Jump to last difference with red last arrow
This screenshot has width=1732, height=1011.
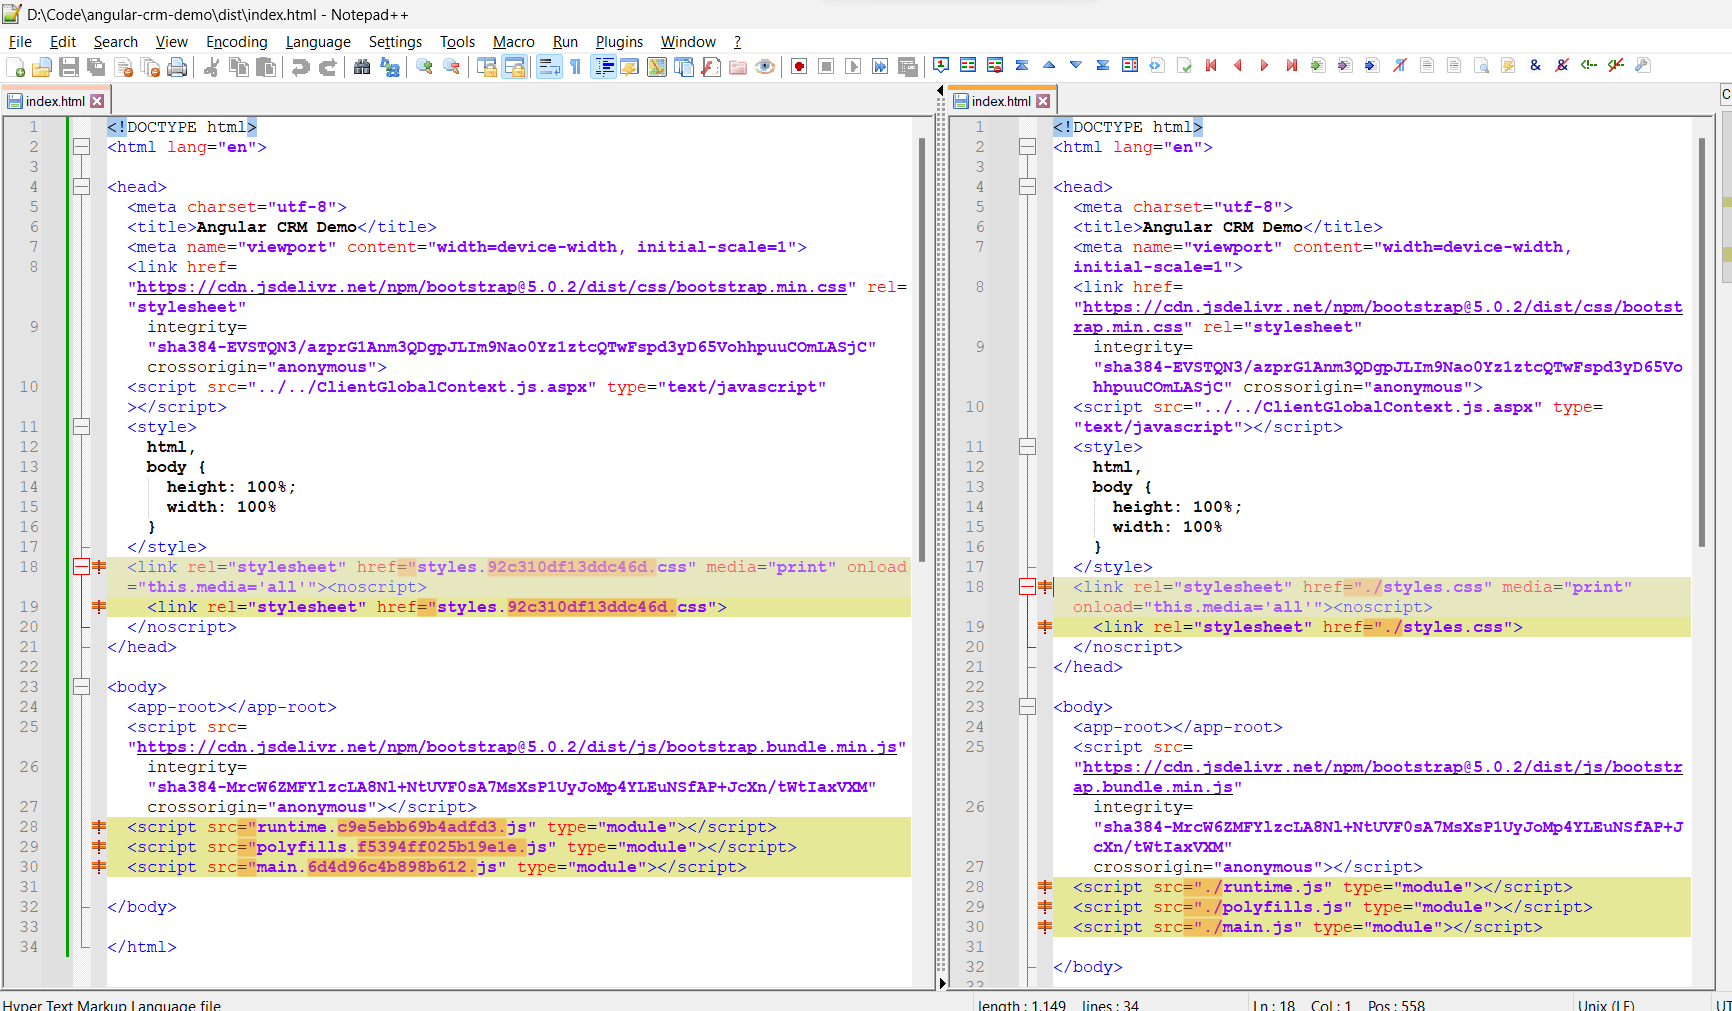click(x=1292, y=66)
